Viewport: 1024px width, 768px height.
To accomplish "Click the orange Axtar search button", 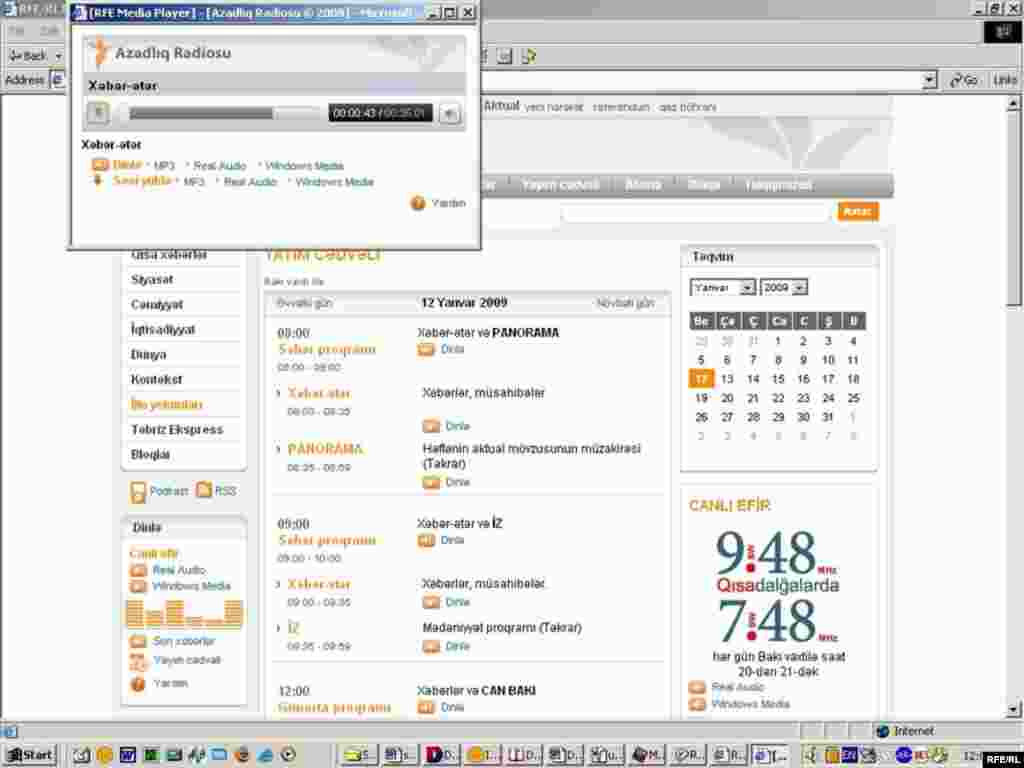I will [858, 212].
